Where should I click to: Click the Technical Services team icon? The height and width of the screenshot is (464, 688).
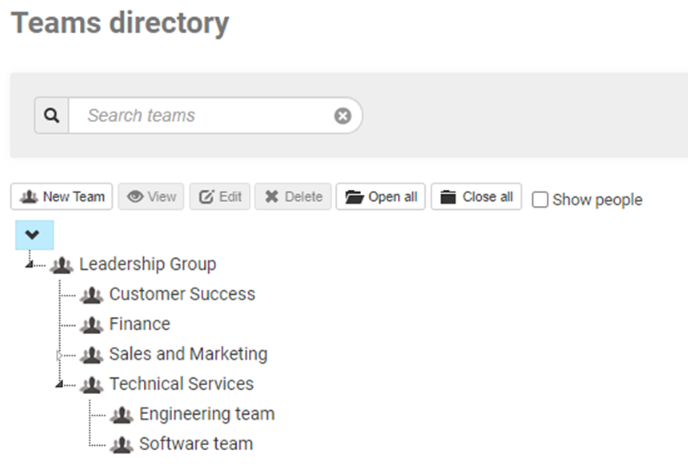[92, 384]
